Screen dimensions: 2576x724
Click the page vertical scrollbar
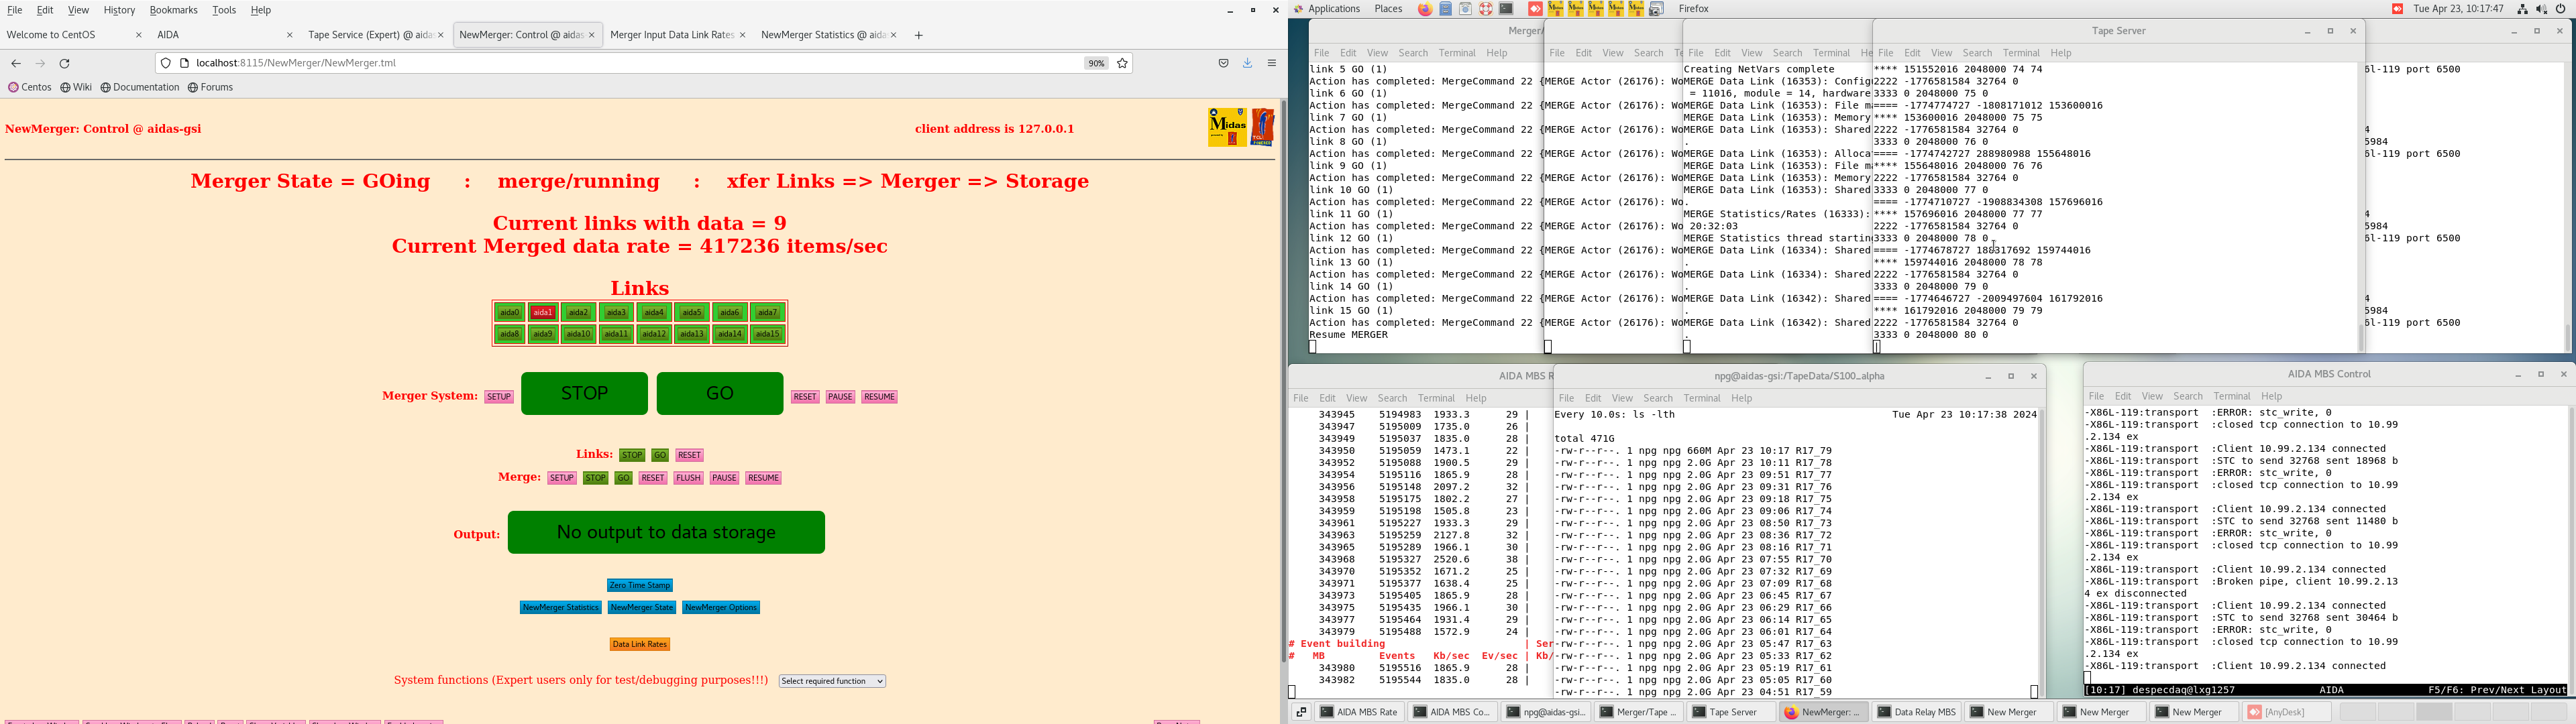(x=1283, y=380)
